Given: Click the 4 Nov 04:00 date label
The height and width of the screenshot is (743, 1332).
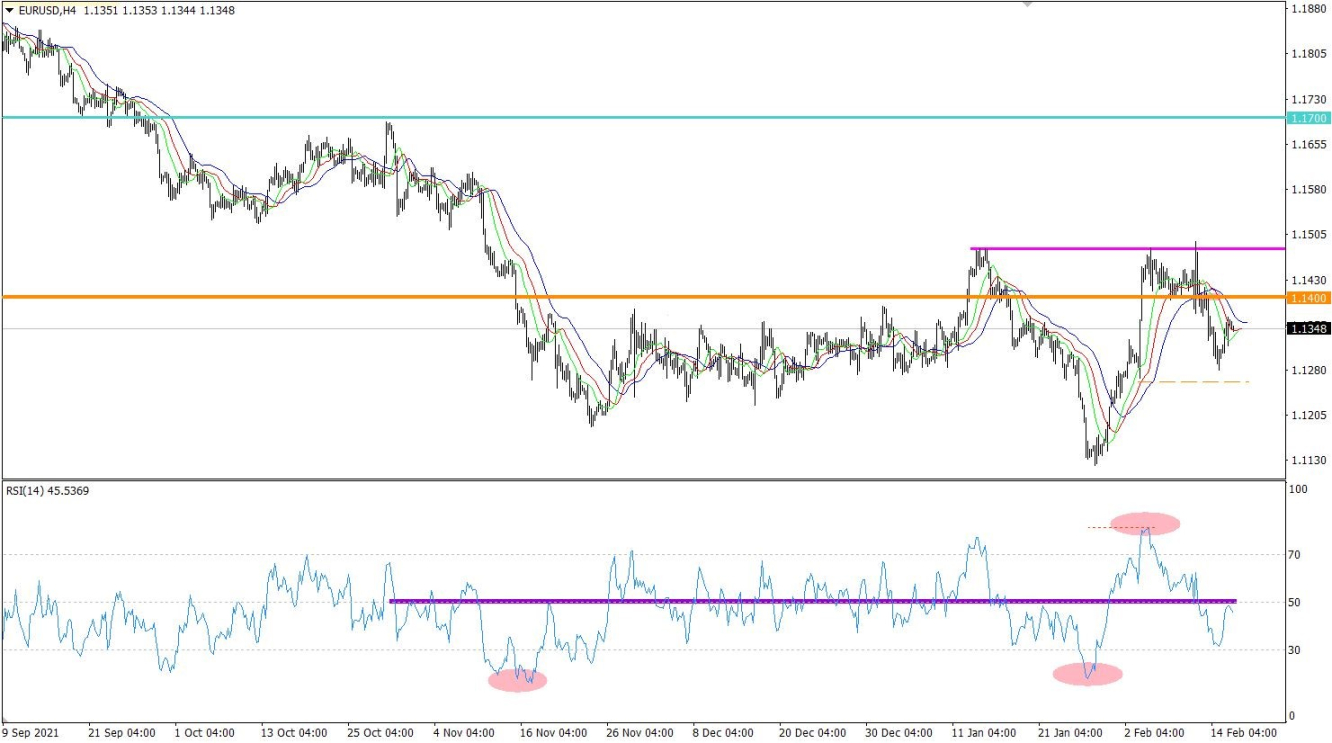Looking at the screenshot, I should point(466,733).
